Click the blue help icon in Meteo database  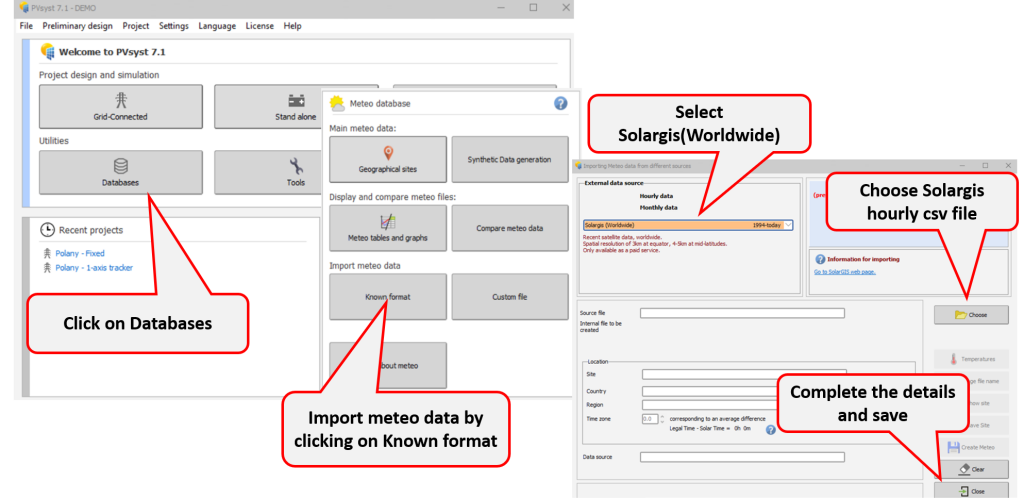(x=560, y=103)
